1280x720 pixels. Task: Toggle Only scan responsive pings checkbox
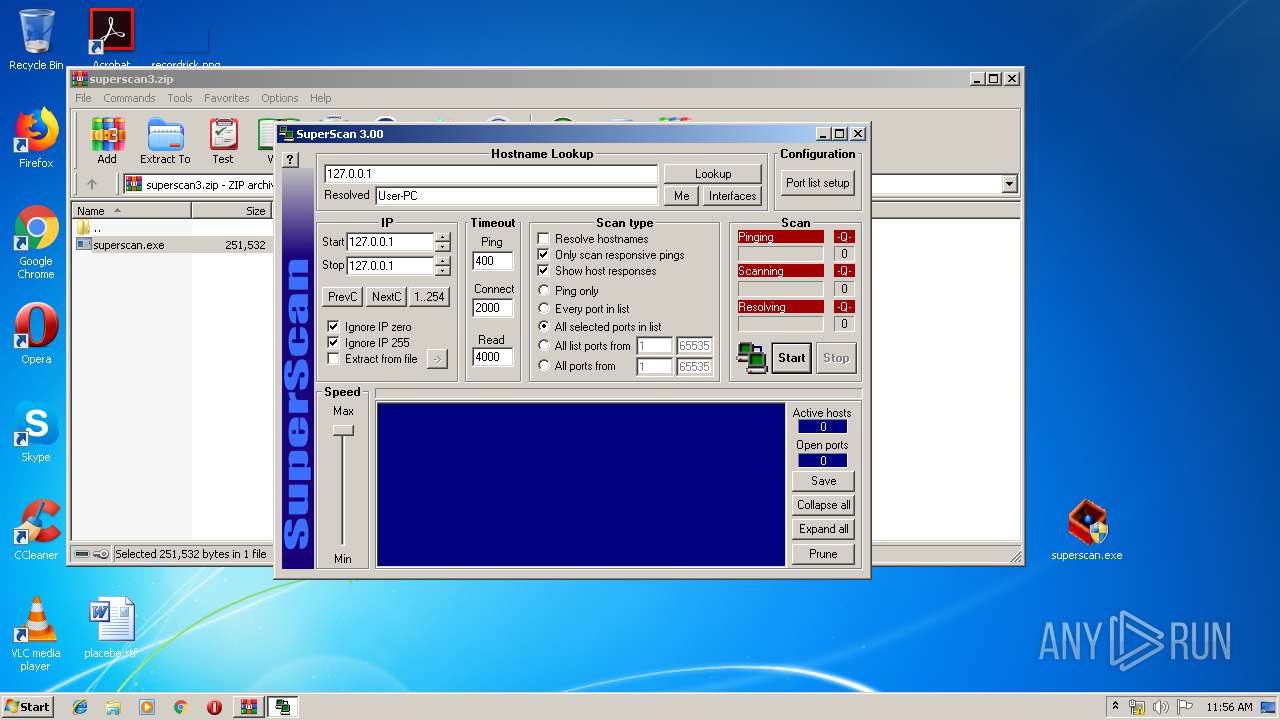pyautogui.click(x=544, y=255)
